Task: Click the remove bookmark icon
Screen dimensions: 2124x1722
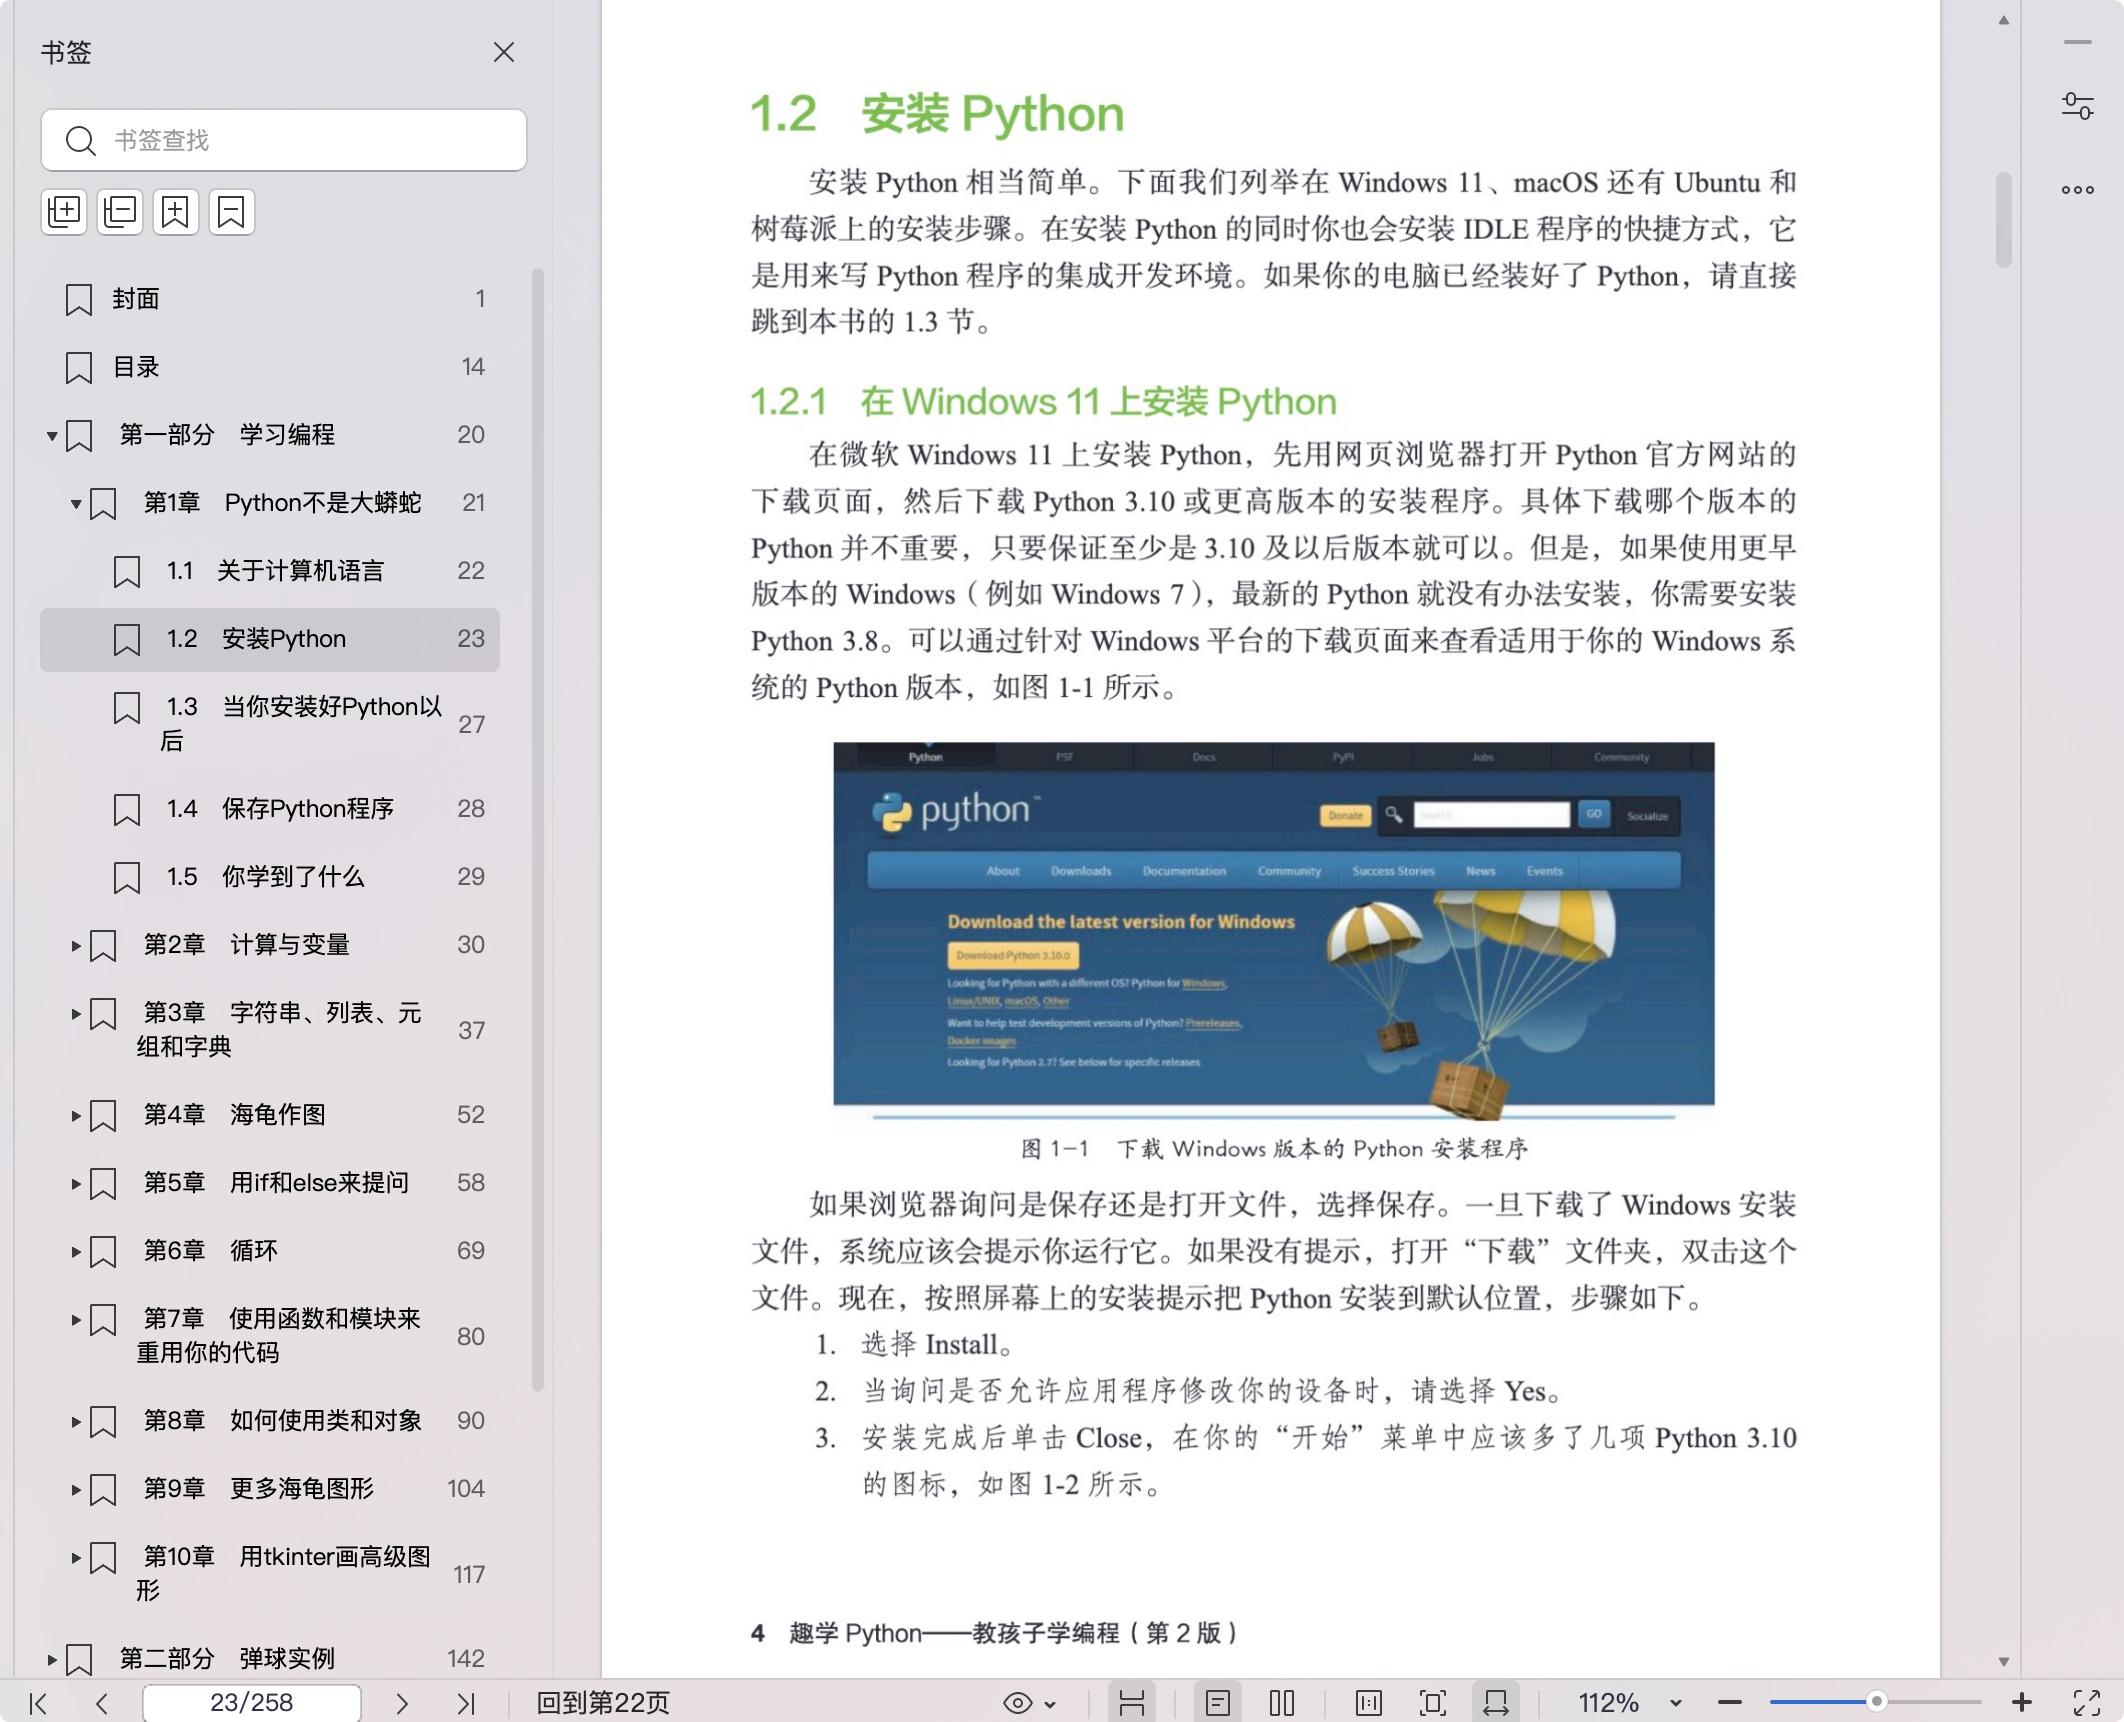Action: (x=232, y=212)
